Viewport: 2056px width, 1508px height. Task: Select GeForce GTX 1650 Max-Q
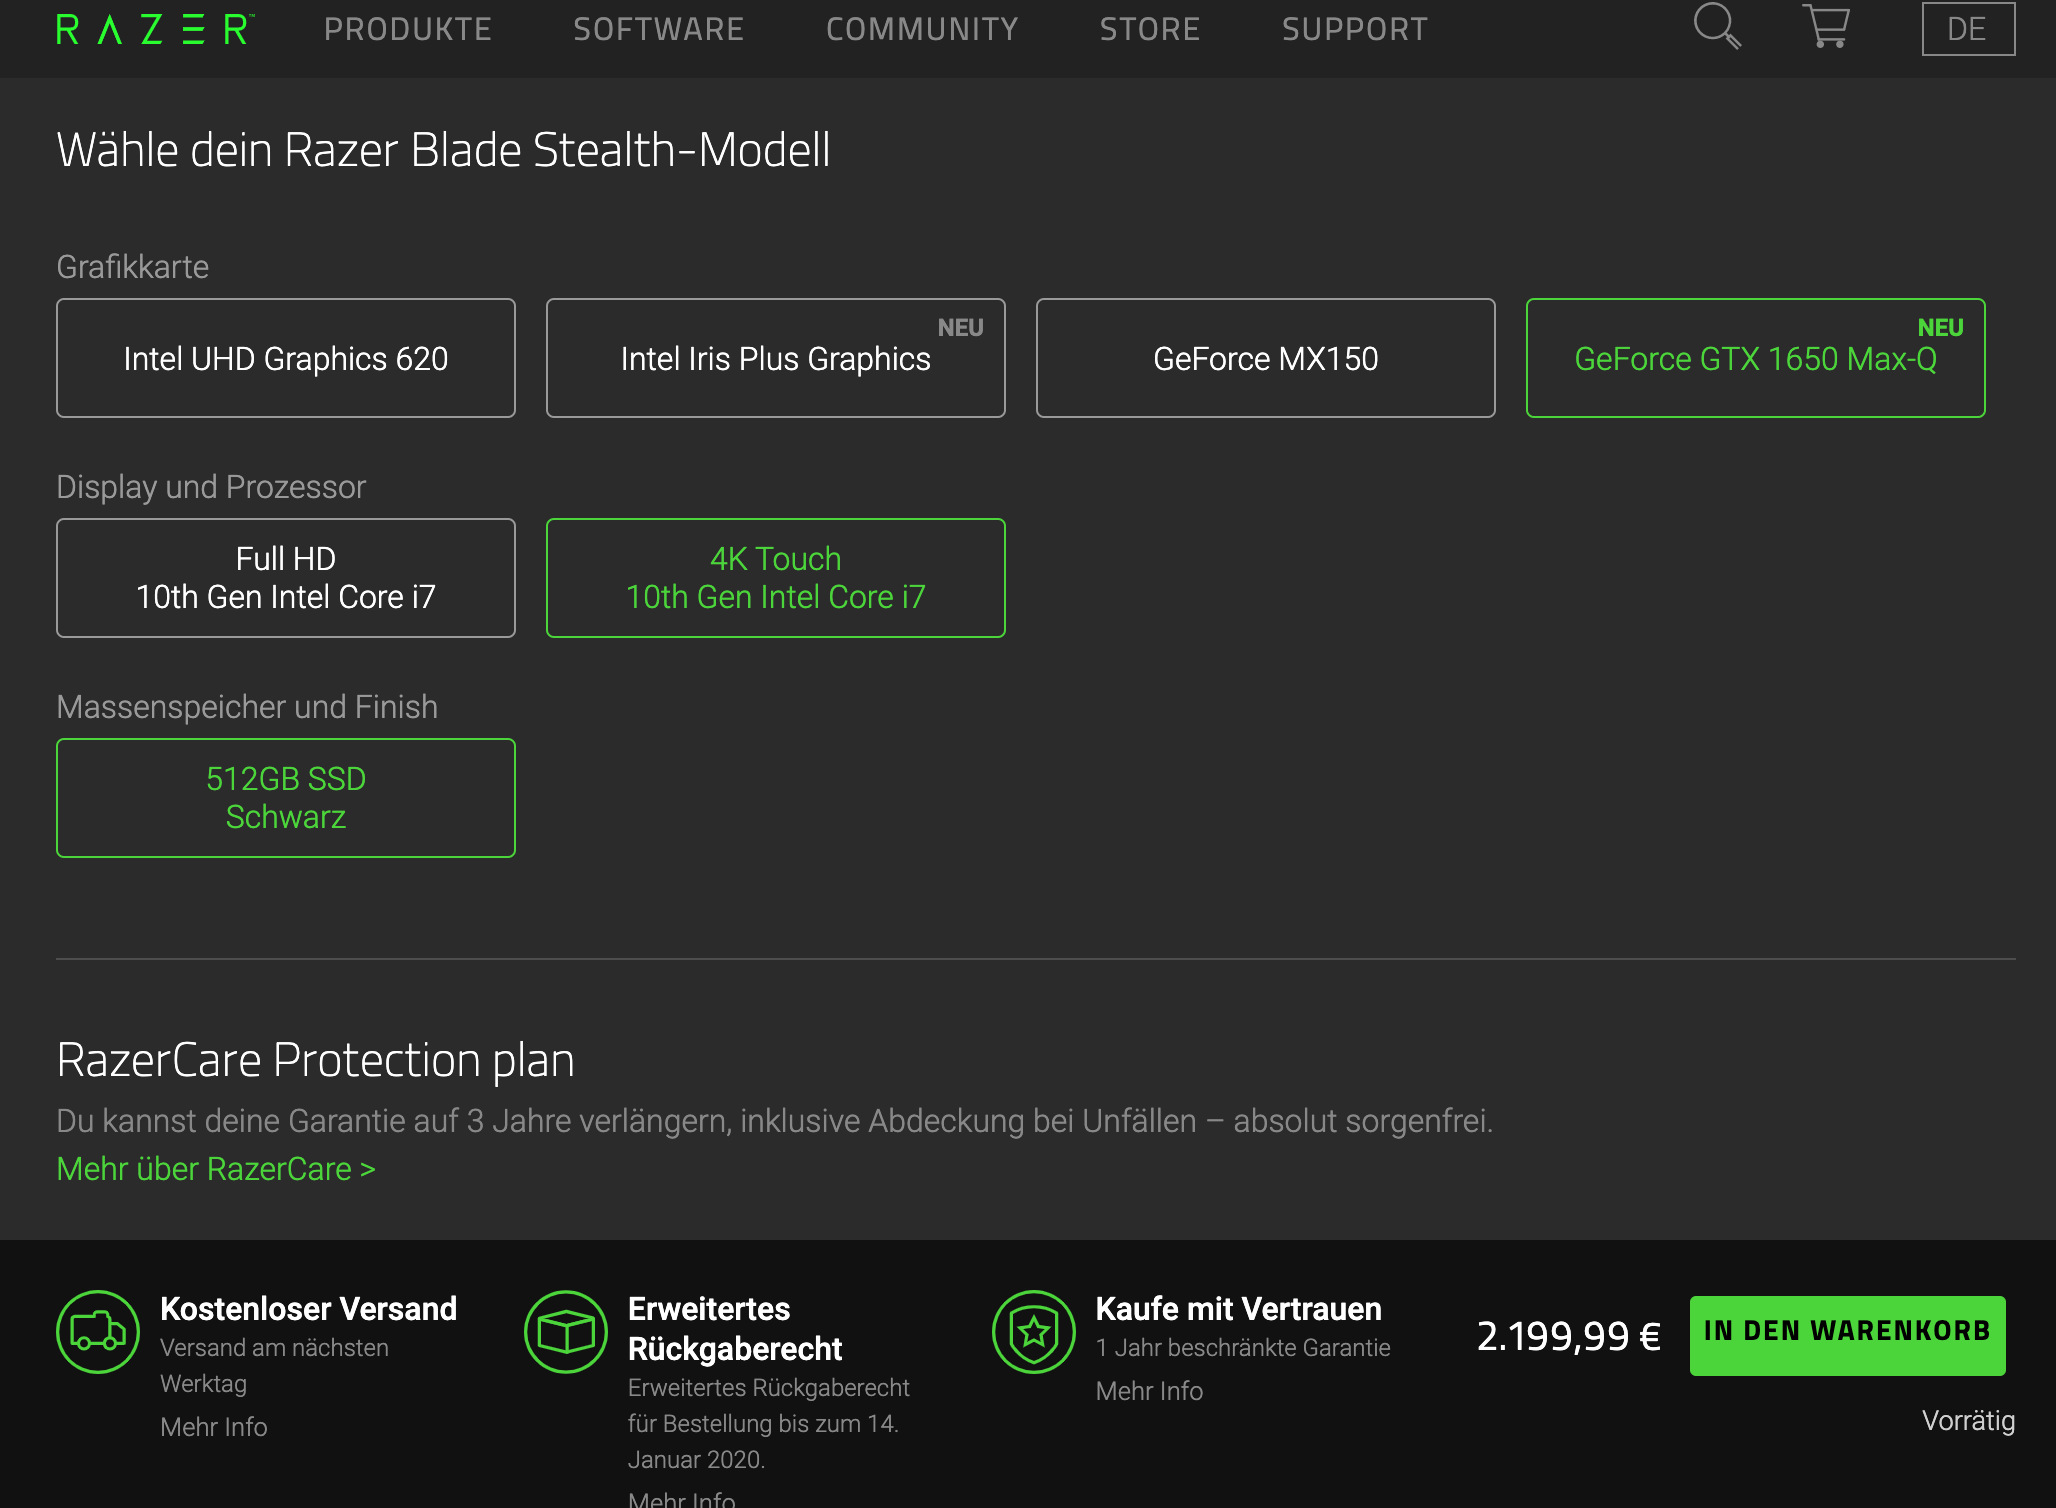(x=1754, y=357)
